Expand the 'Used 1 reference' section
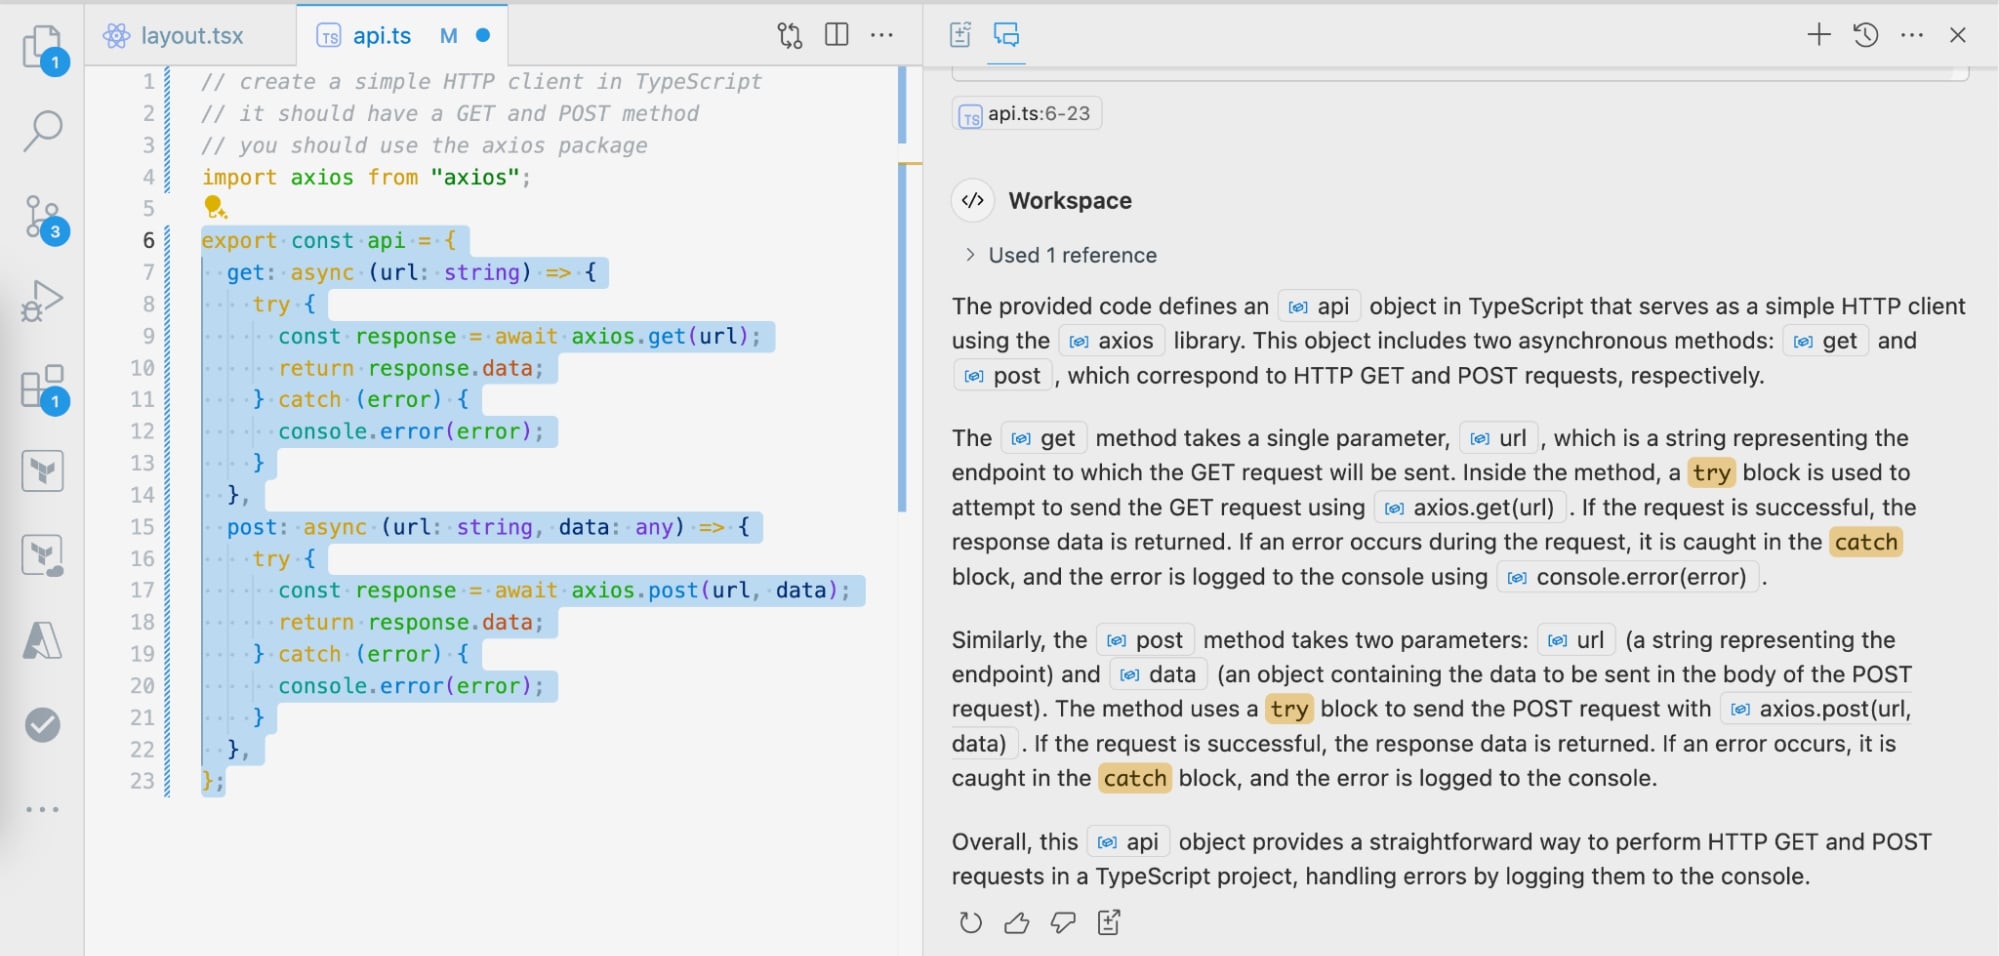Image resolution: width=1999 pixels, height=956 pixels. pos(1060,255)
